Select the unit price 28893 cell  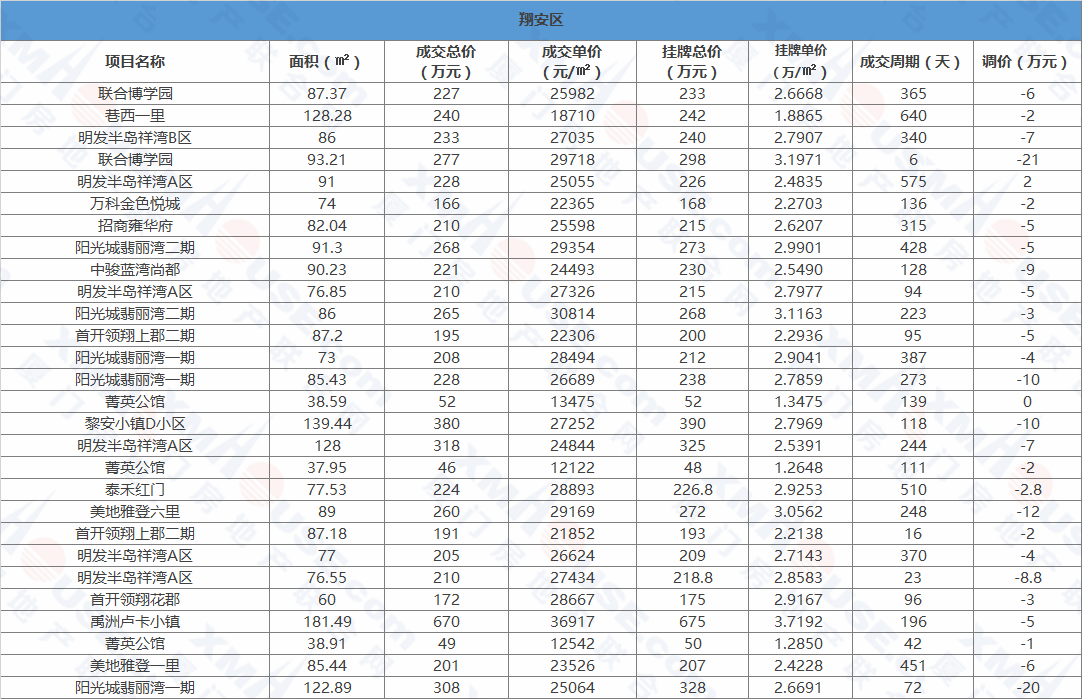[572, 489]
